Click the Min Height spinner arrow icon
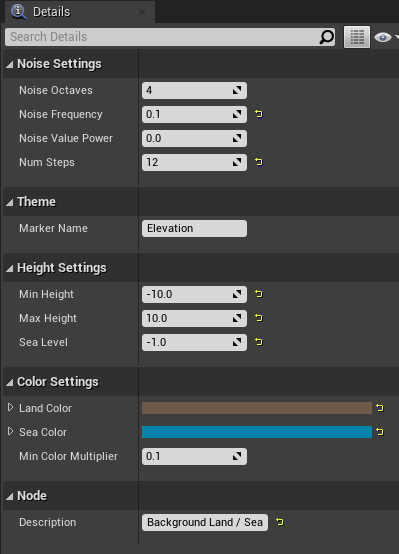 237,294
